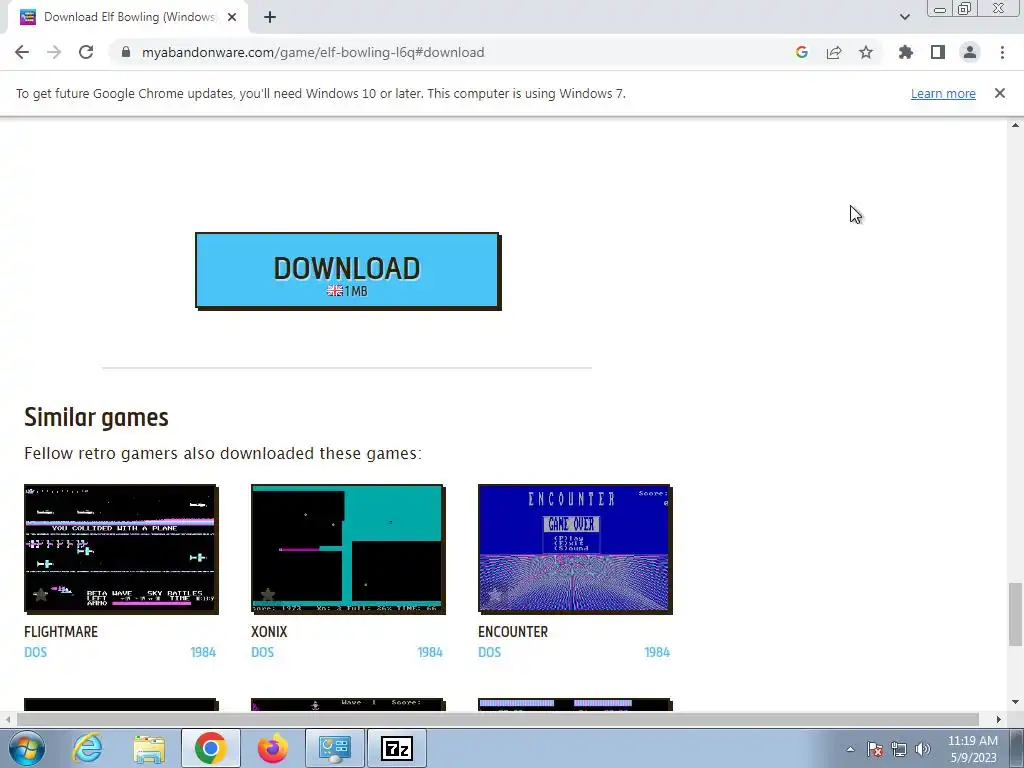Click the horizontal scroll left arrow
This screenshot has width=1024, height=768.
[x=8, y=719]
